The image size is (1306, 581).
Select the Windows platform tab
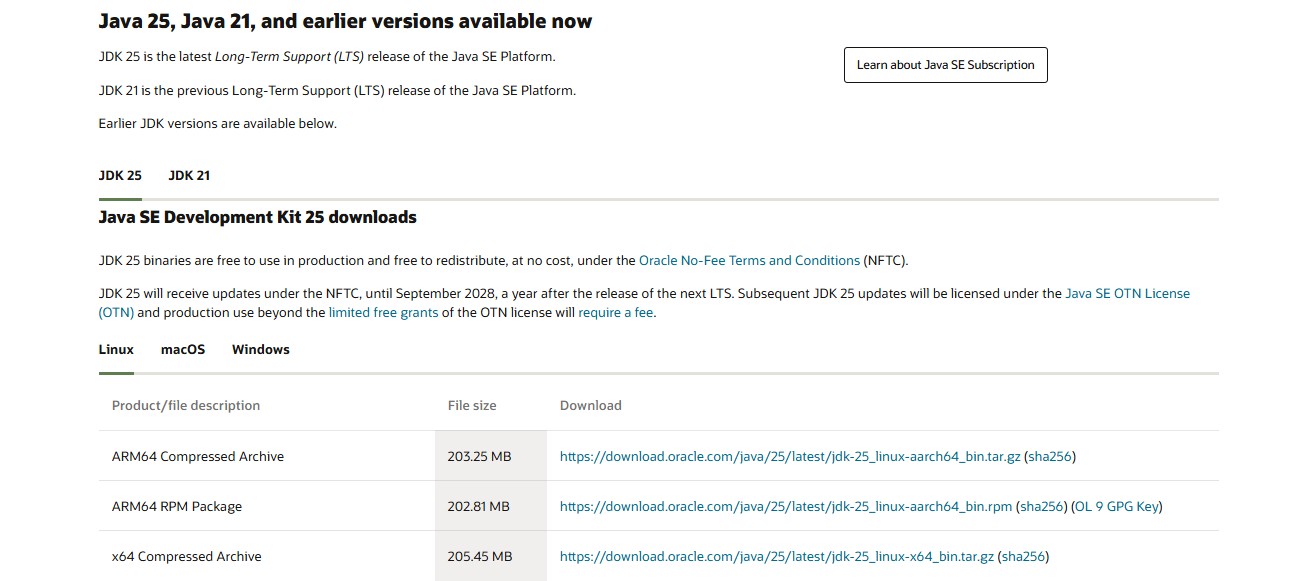tap(261, 350)
